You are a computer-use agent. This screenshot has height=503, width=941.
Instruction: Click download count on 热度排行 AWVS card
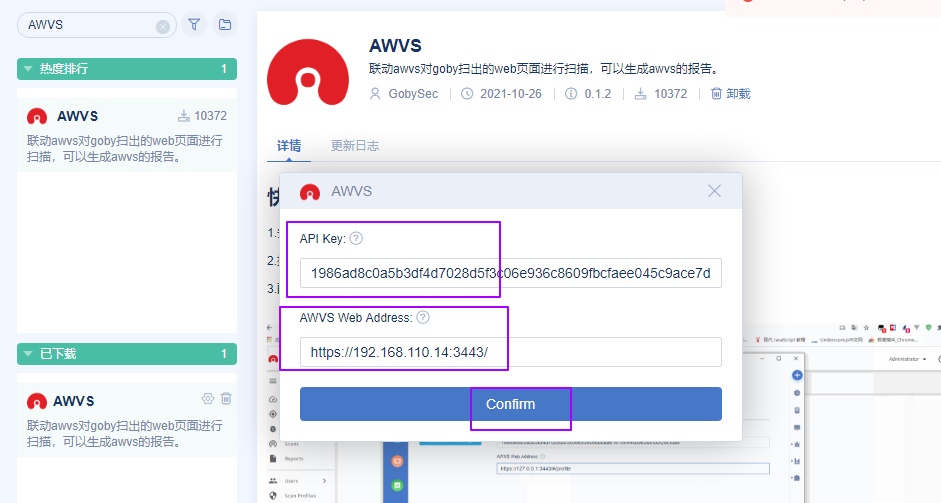(211, 116)
